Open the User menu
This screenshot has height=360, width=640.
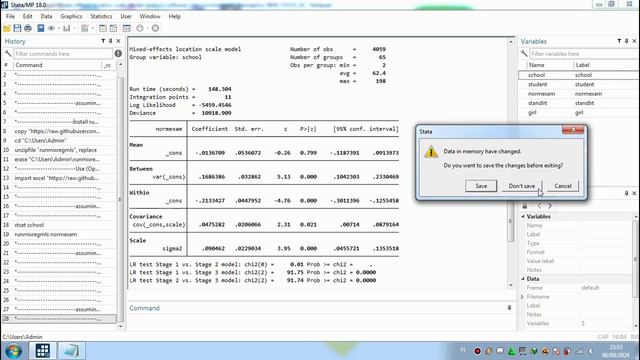[x=126, y=16]
